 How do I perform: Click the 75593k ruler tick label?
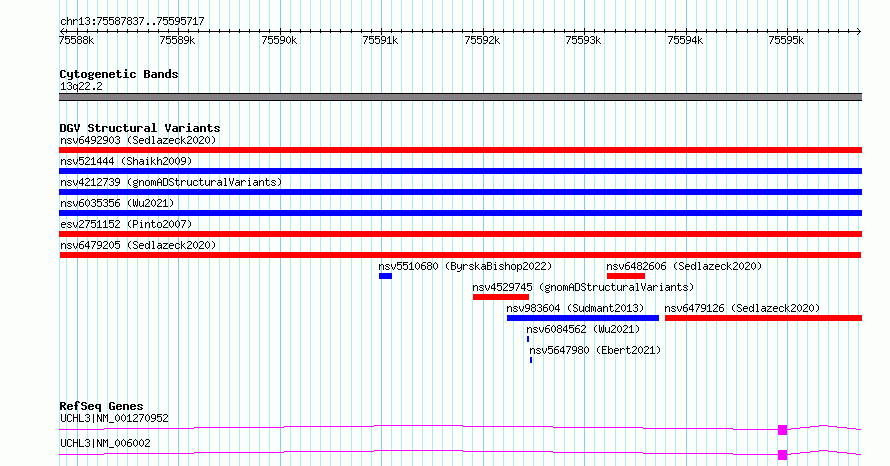[583, 40]
